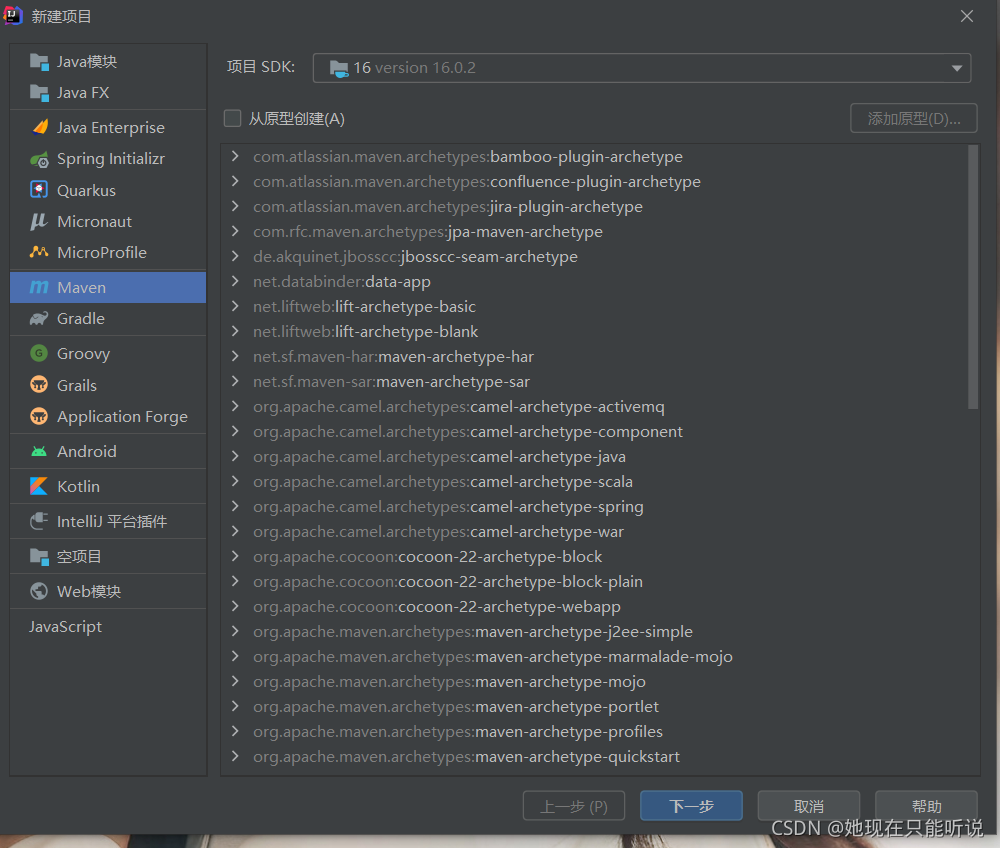Select Kotlin project type
1000x848 pixels.
108,486
